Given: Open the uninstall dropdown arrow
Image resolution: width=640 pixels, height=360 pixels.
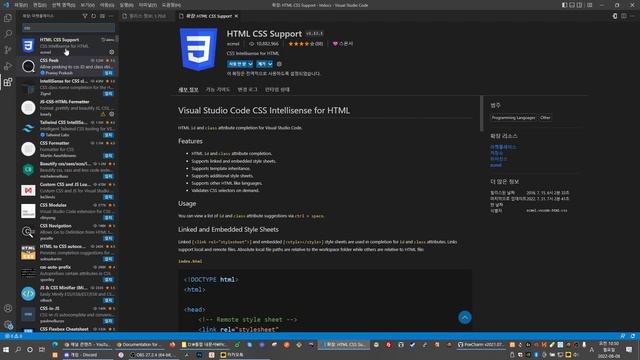Looking at the screenshot, I should coord(270,64).
